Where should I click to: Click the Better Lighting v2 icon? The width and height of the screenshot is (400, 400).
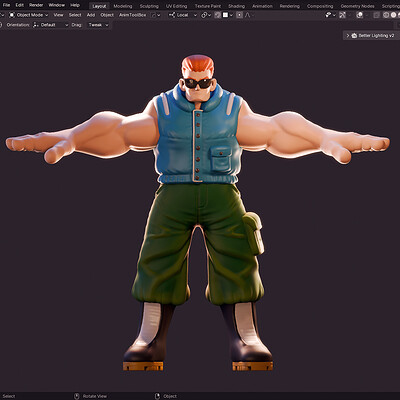[354, 36]
